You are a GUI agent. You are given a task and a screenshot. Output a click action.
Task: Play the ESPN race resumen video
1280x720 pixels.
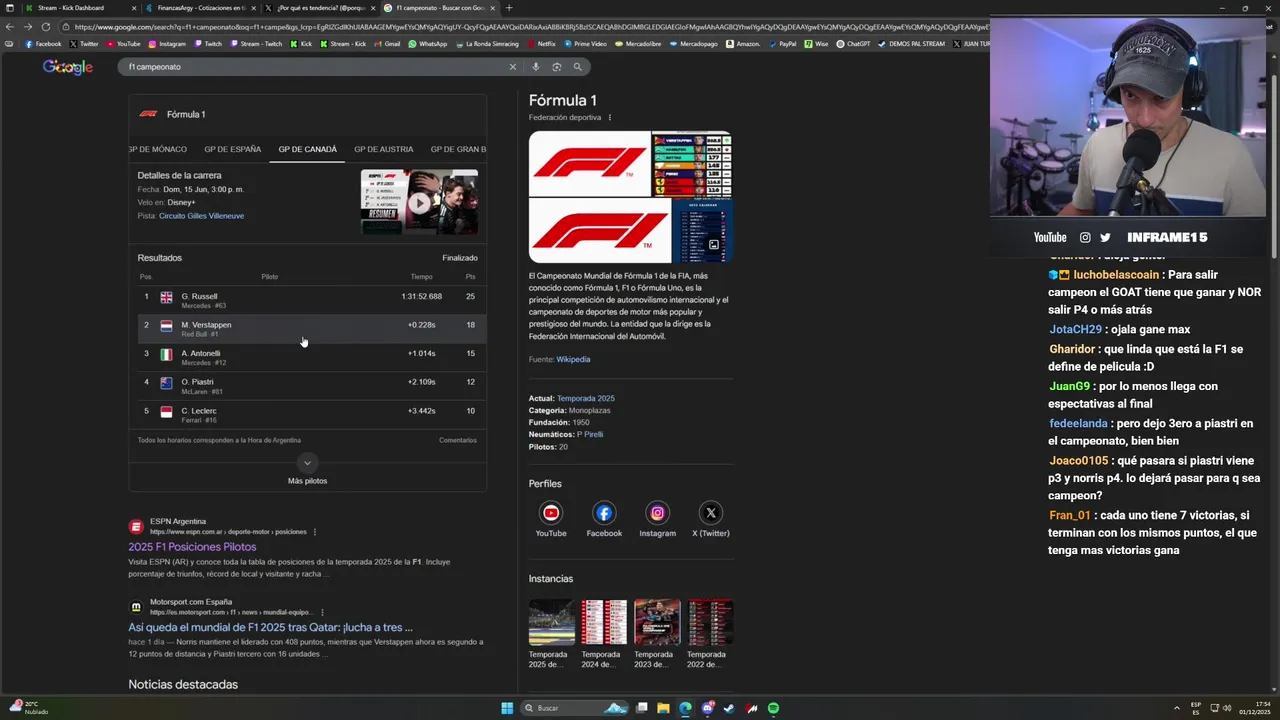[419, 202]
